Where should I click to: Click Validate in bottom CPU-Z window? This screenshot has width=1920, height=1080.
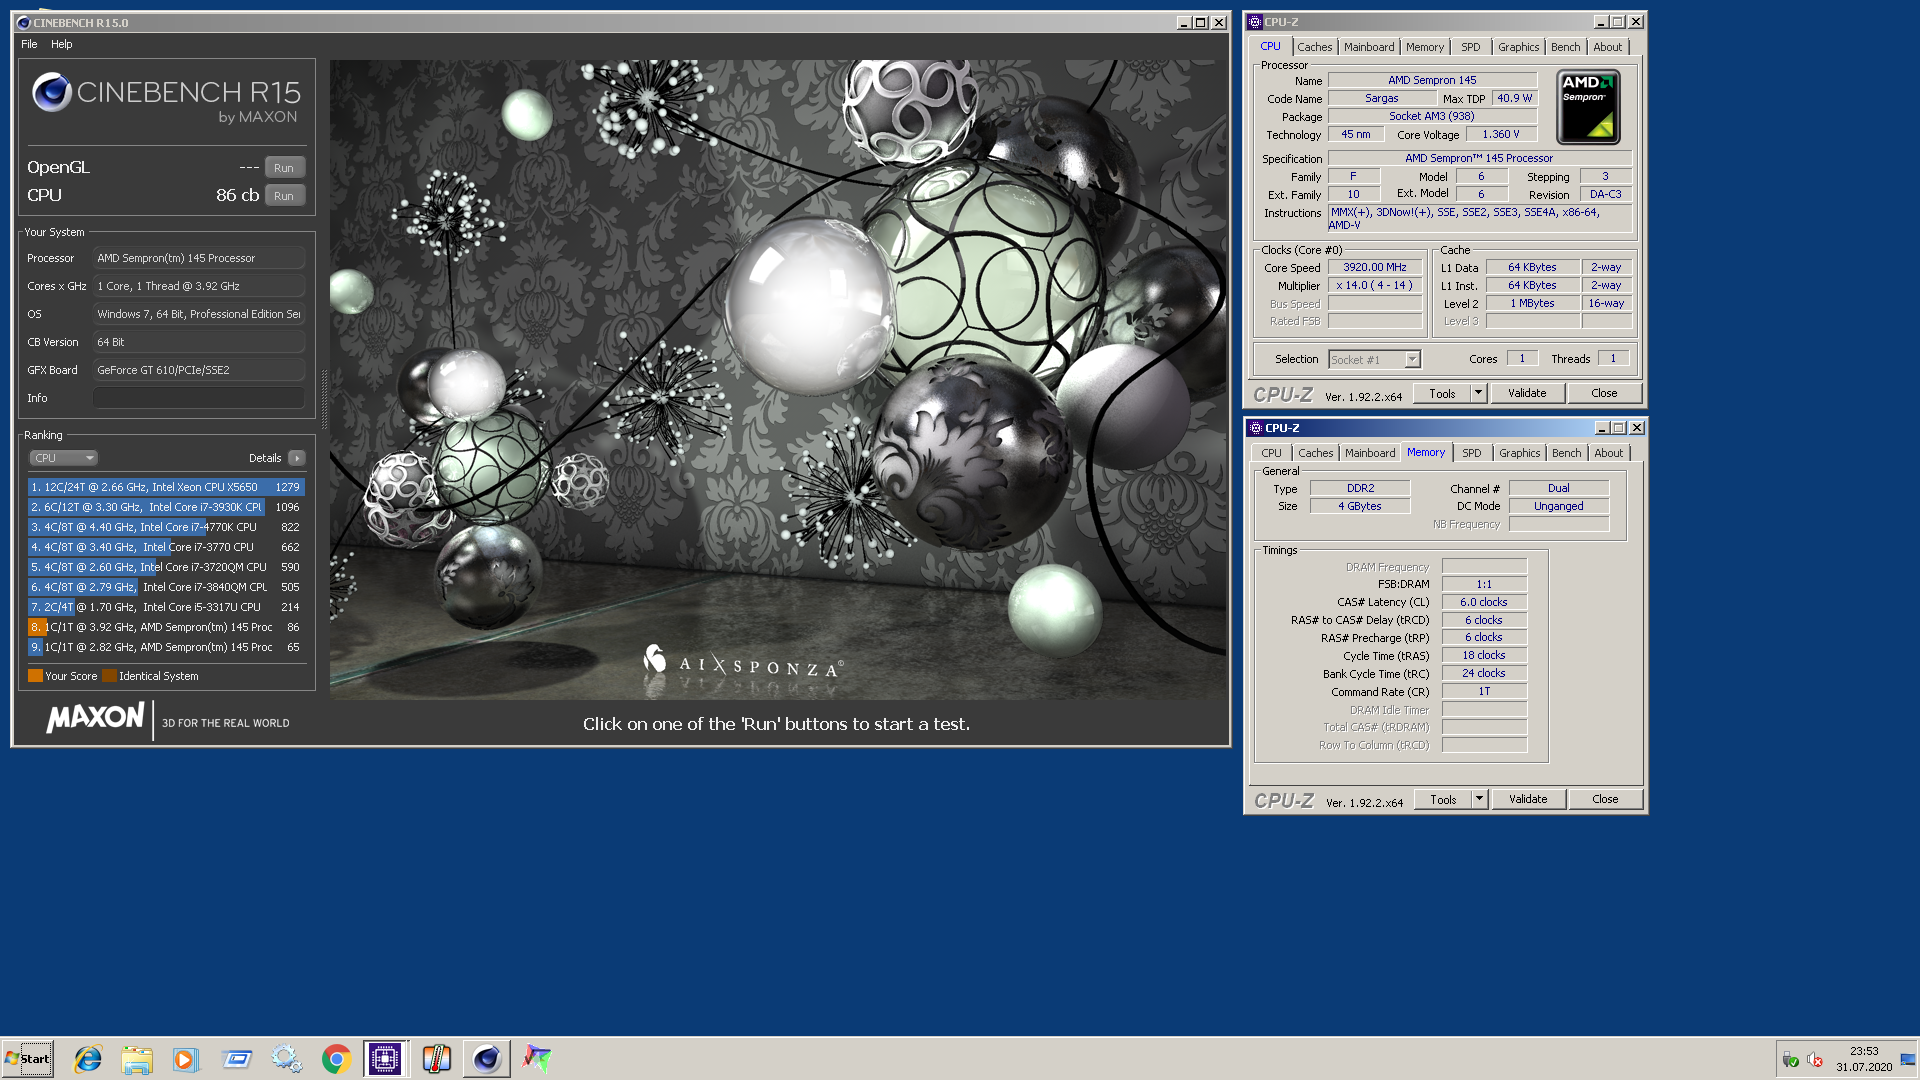click(x=1528, y=799)
